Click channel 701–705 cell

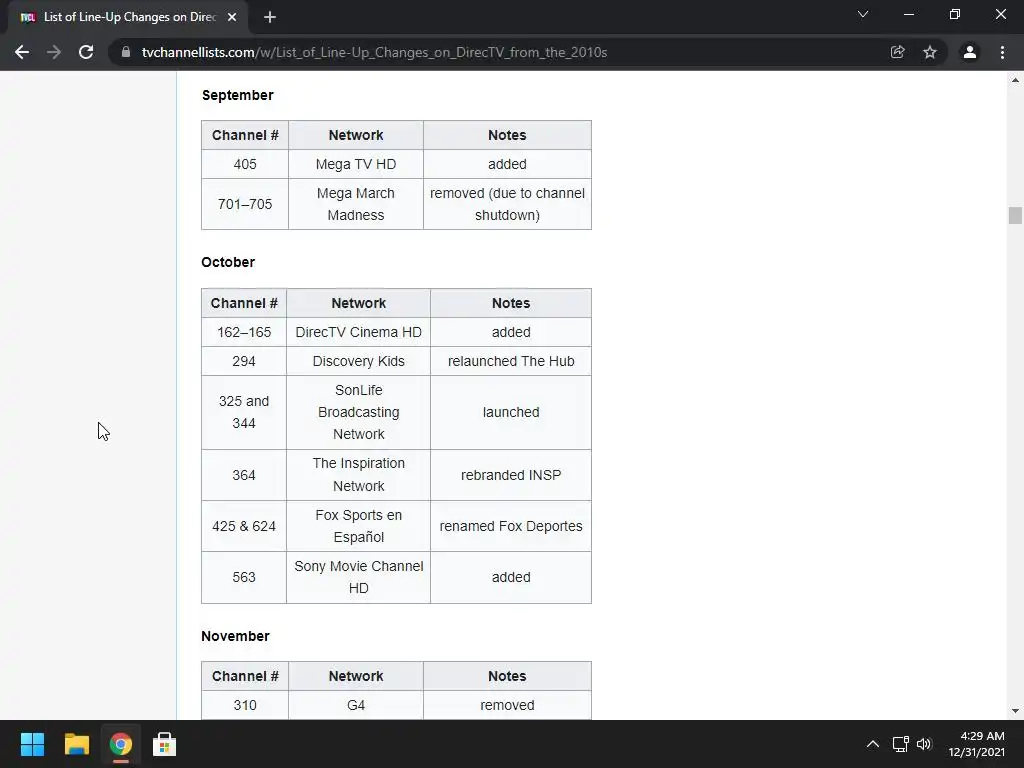coord(245,204)
